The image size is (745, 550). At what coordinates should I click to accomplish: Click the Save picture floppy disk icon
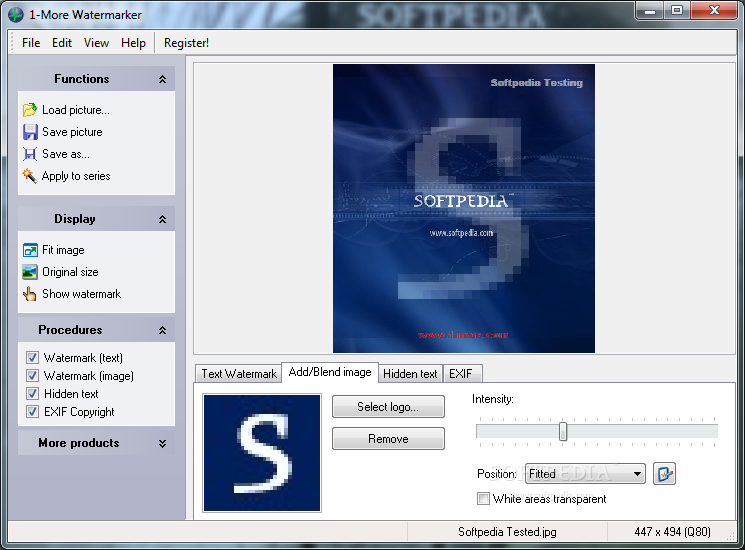coord(30,132)
